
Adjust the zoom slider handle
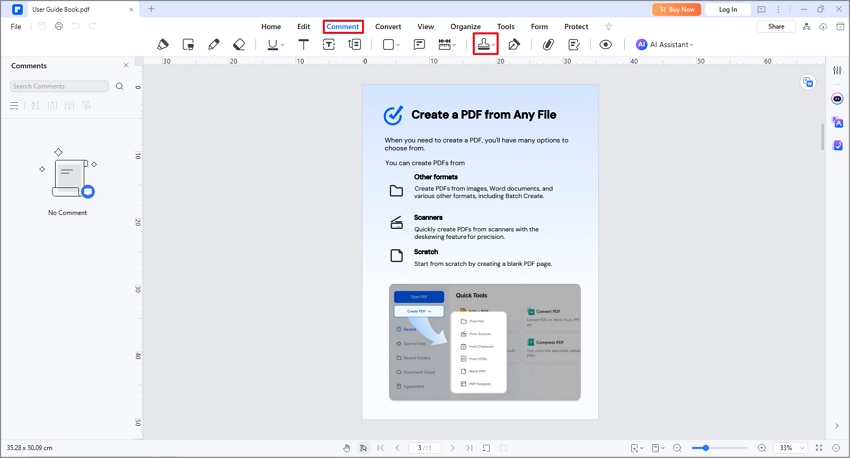coord(705,448)
